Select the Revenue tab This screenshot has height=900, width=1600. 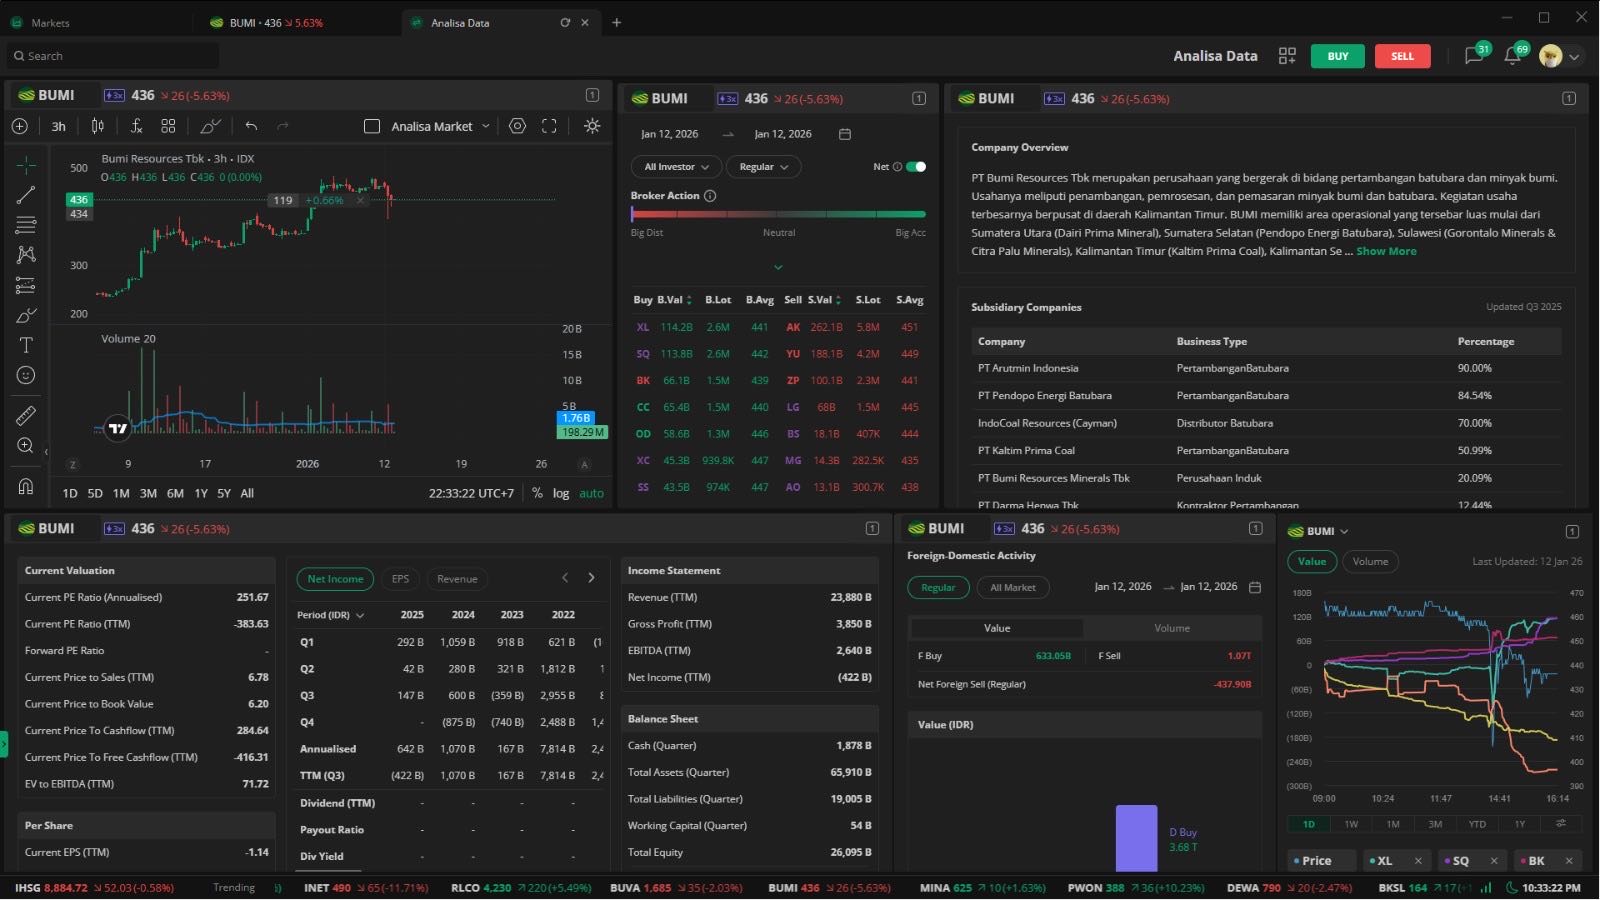tap(457, 579)
